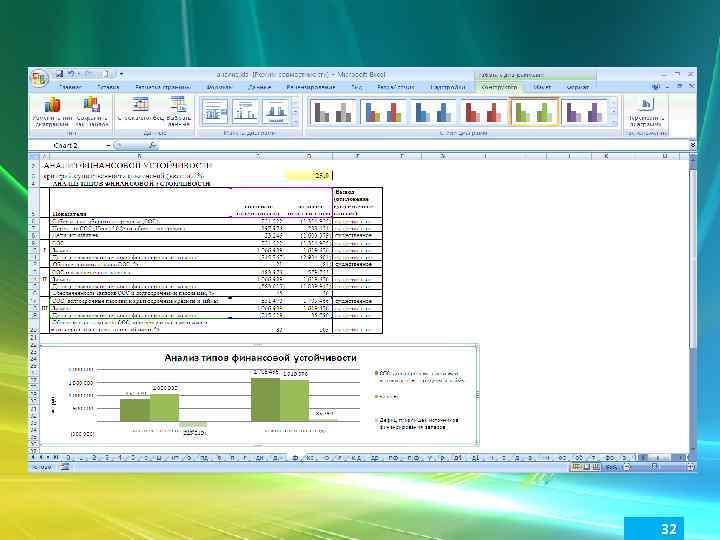Click the Page Layout view button

point(586,467)
